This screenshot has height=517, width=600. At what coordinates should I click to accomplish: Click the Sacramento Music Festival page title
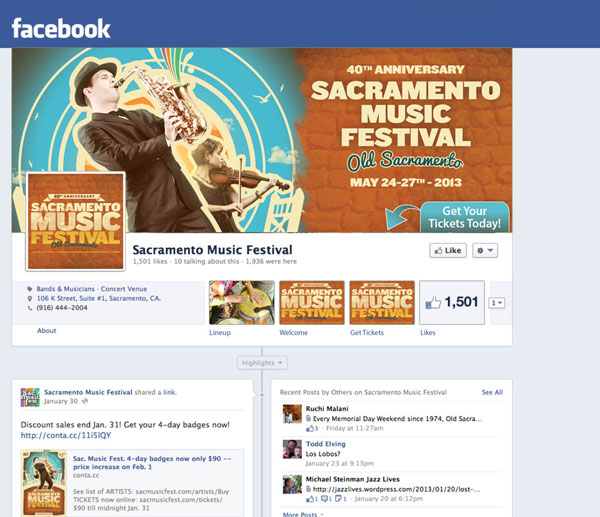(x=212, y=250)
